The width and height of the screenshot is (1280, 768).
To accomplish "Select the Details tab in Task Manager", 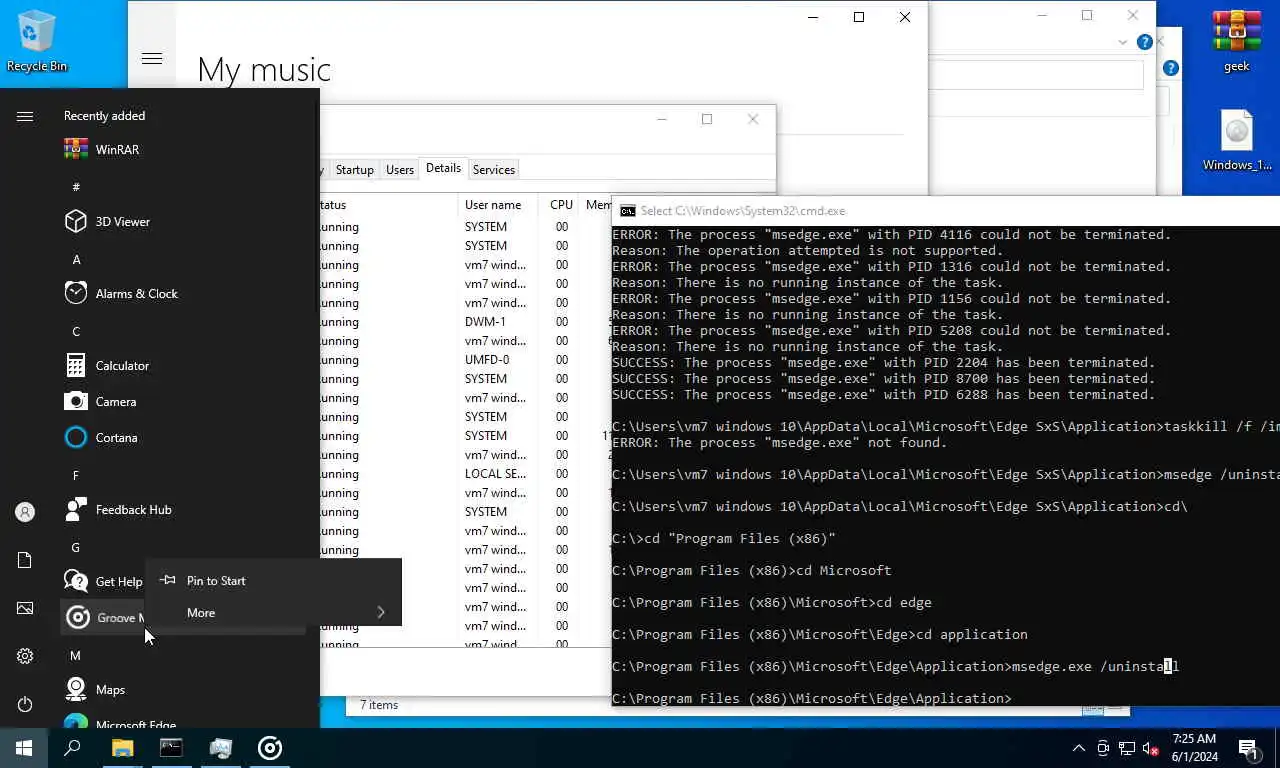I will point(443,168).
